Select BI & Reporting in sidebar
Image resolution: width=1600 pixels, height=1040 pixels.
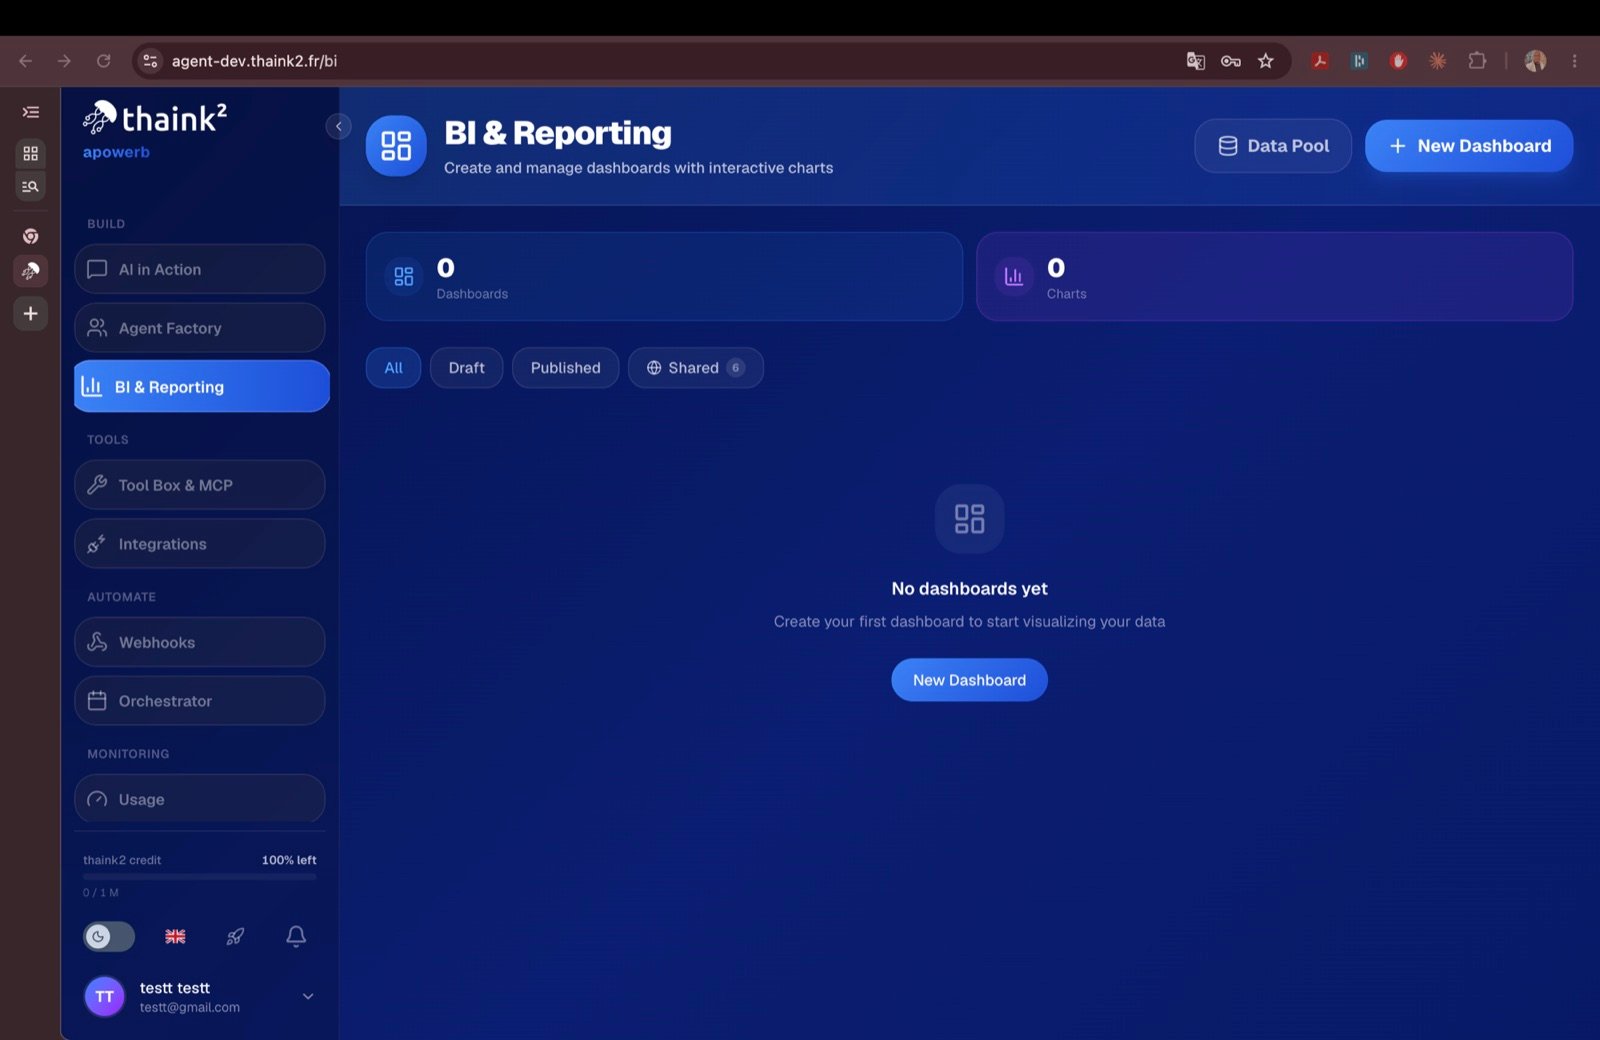pyautogui.click(x=201, y=387)
